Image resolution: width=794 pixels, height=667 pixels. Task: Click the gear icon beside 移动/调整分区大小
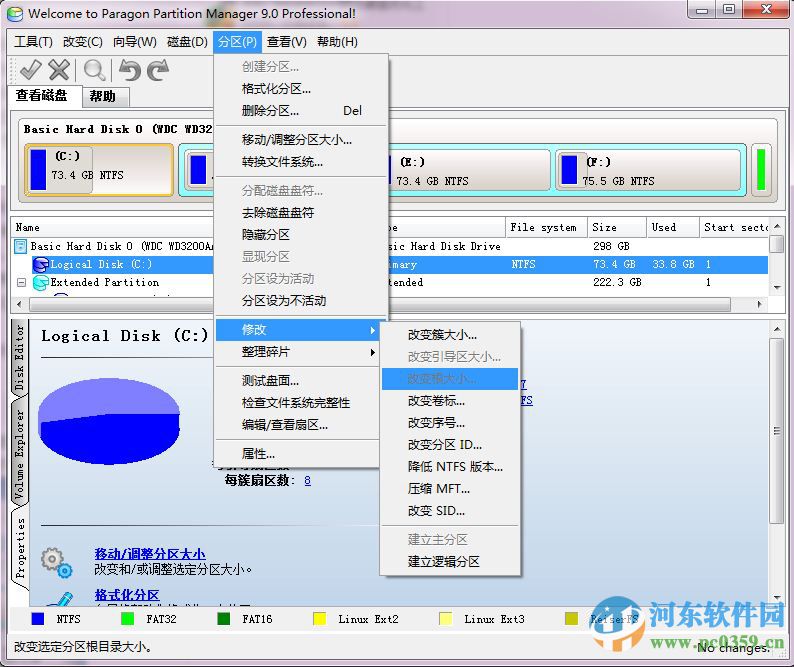point(57,562)
